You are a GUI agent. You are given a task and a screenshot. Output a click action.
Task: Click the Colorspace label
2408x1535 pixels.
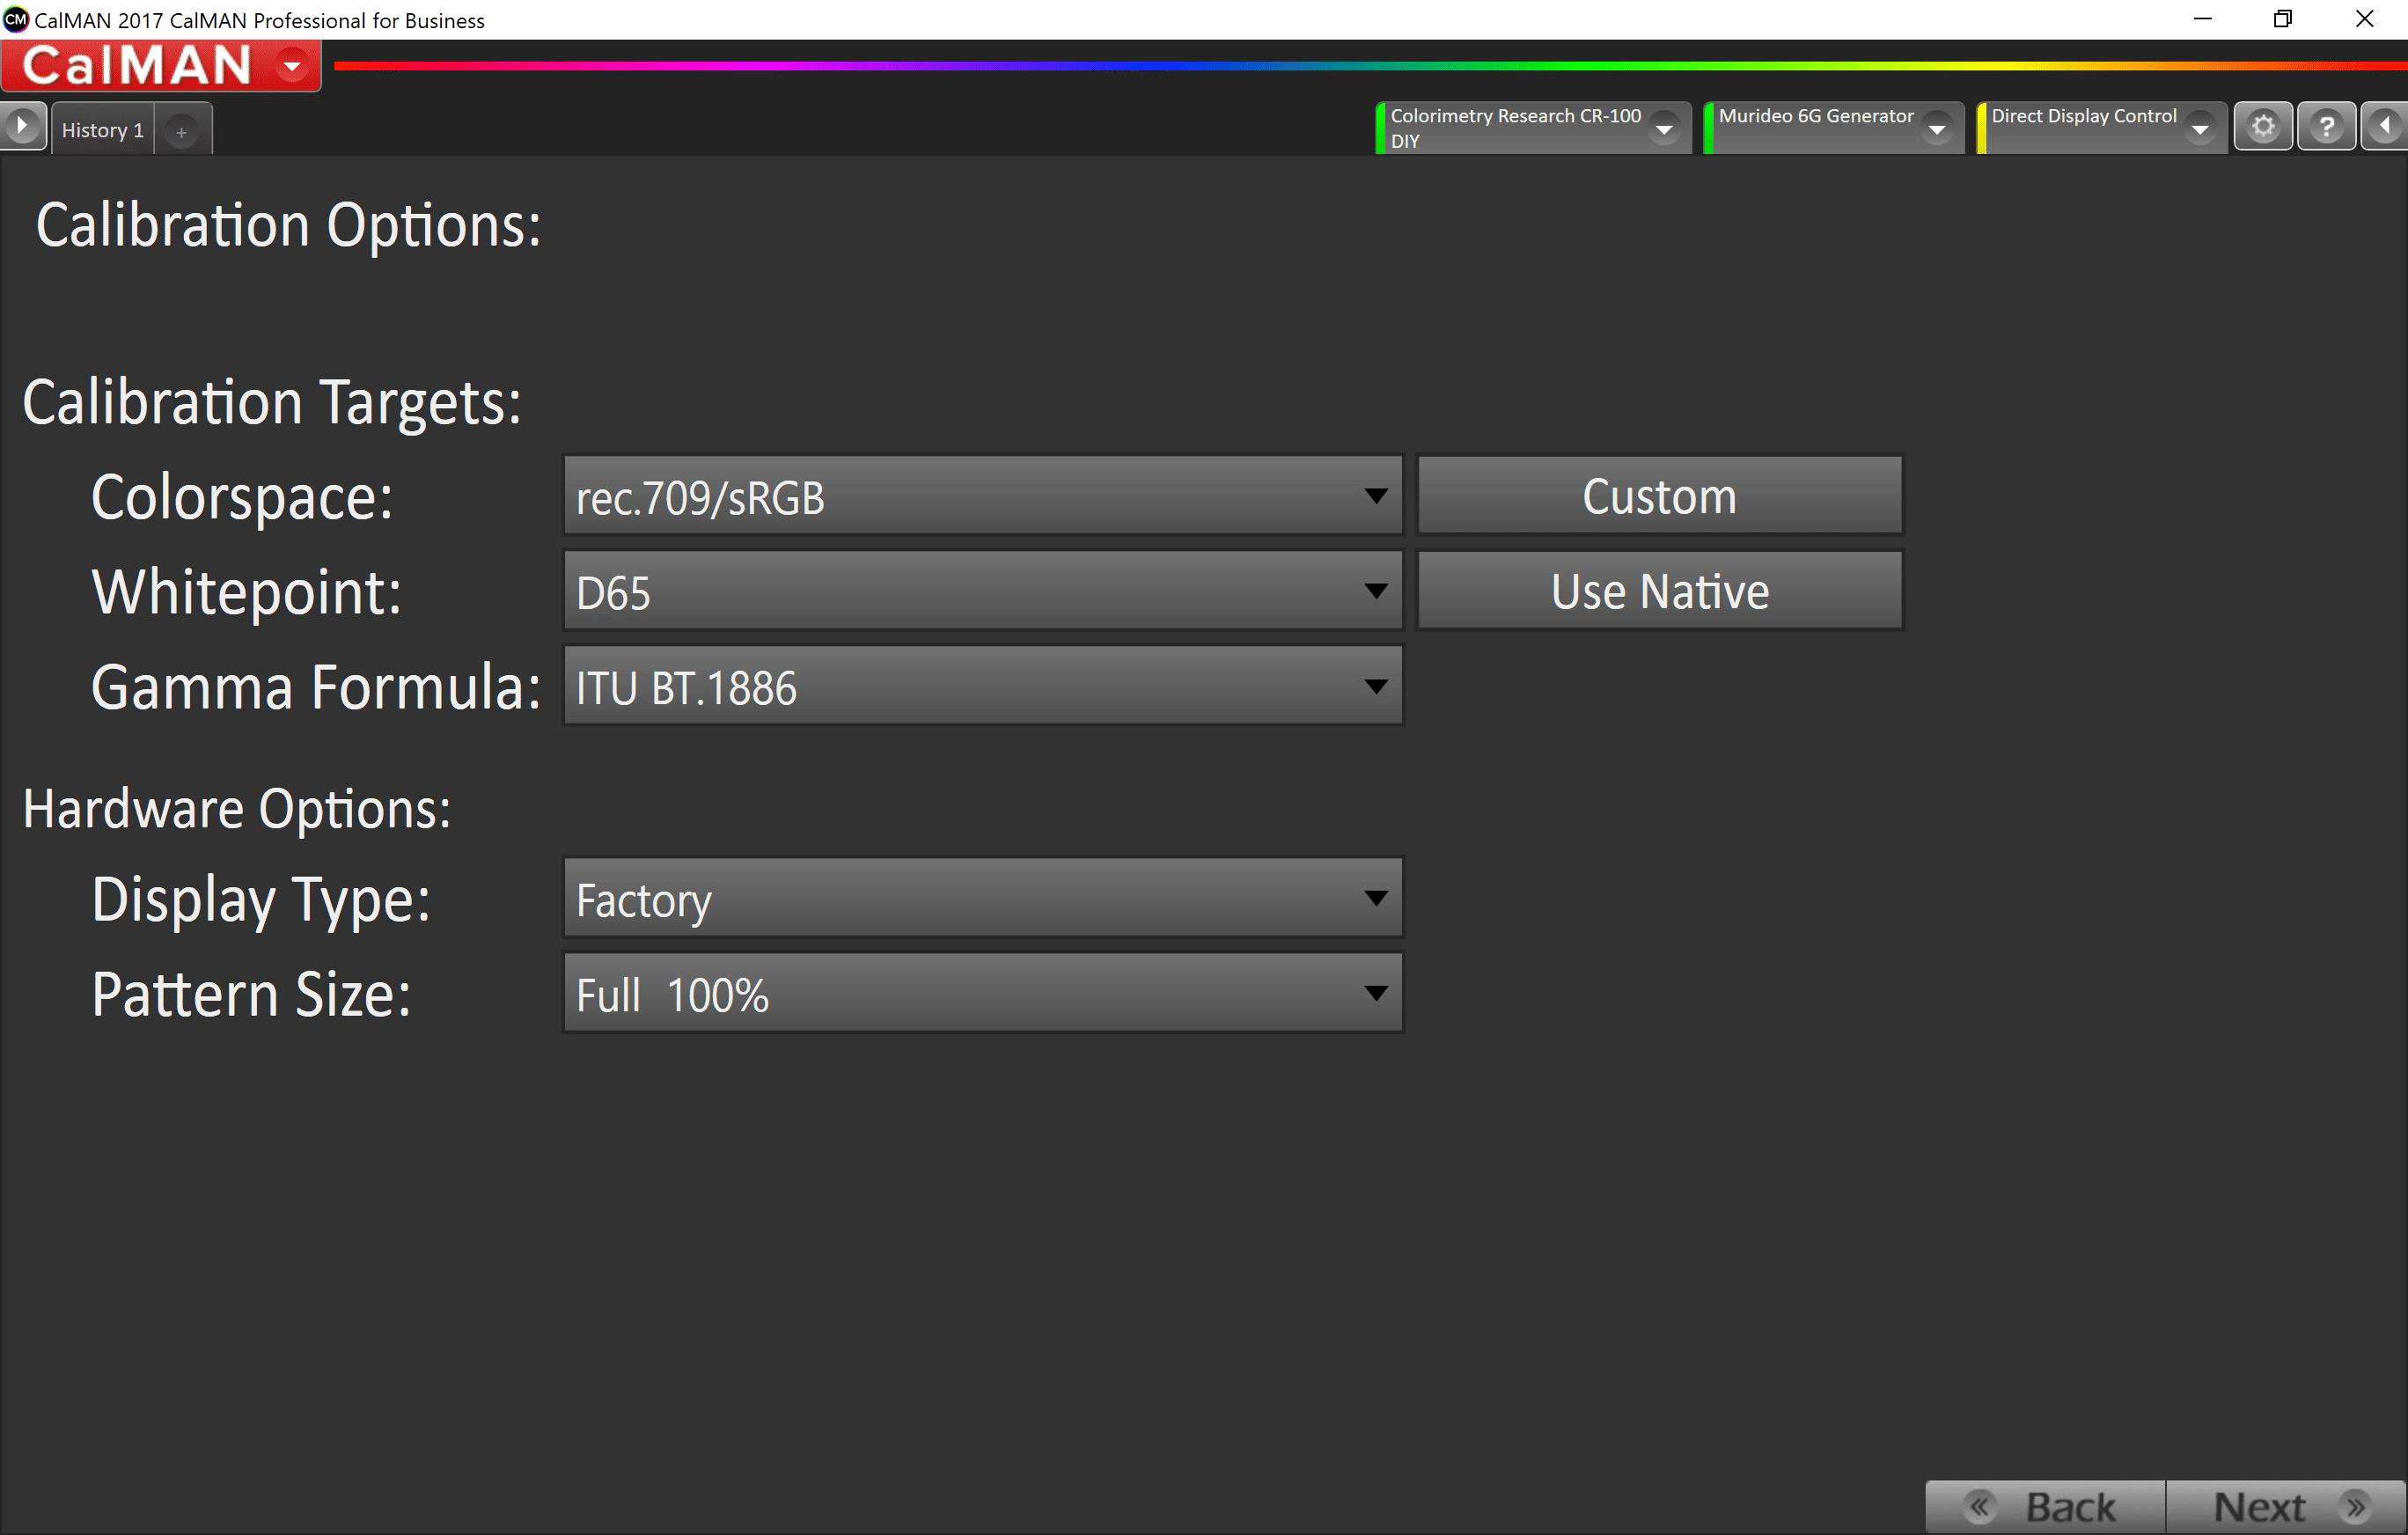click(x=242, y=497)
